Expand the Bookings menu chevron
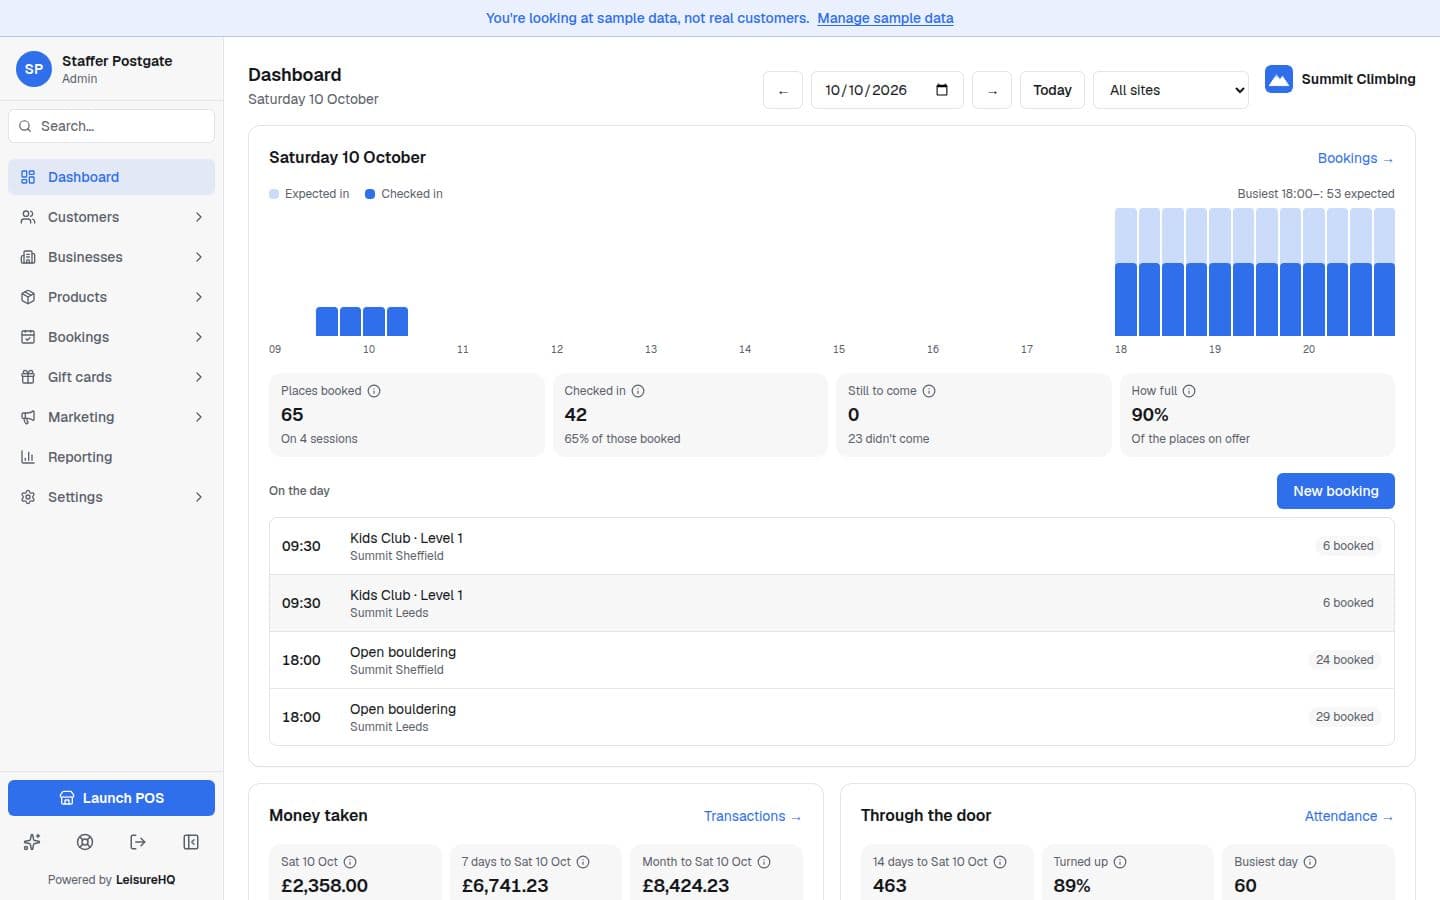1440x900 pixels. pyautogui.click(x=199, y=337)
